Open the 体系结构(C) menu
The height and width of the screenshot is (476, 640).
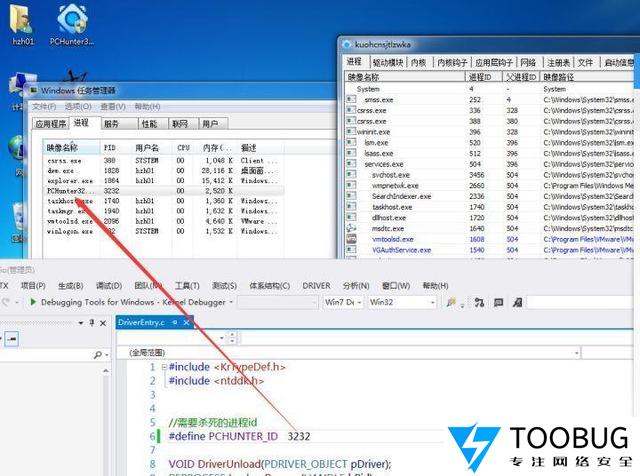click(269, 286)
